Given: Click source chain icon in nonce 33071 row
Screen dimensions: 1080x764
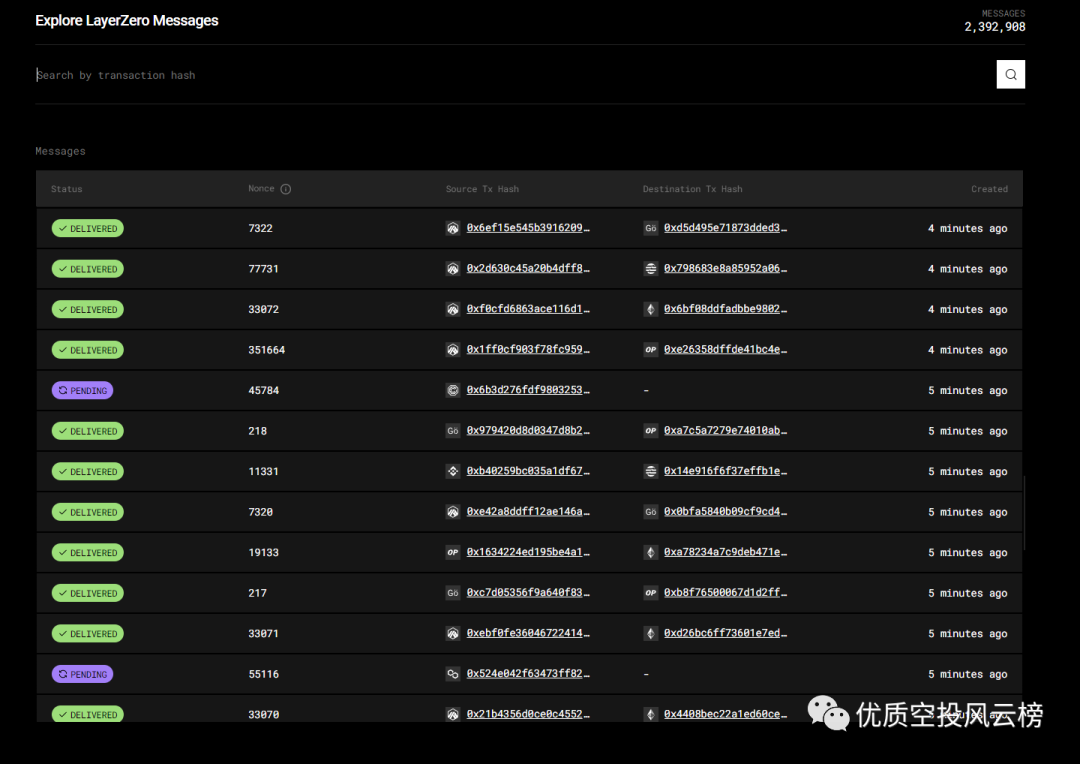Looking at the screenshot, I should pyautogui.click(x=453, y=634).
